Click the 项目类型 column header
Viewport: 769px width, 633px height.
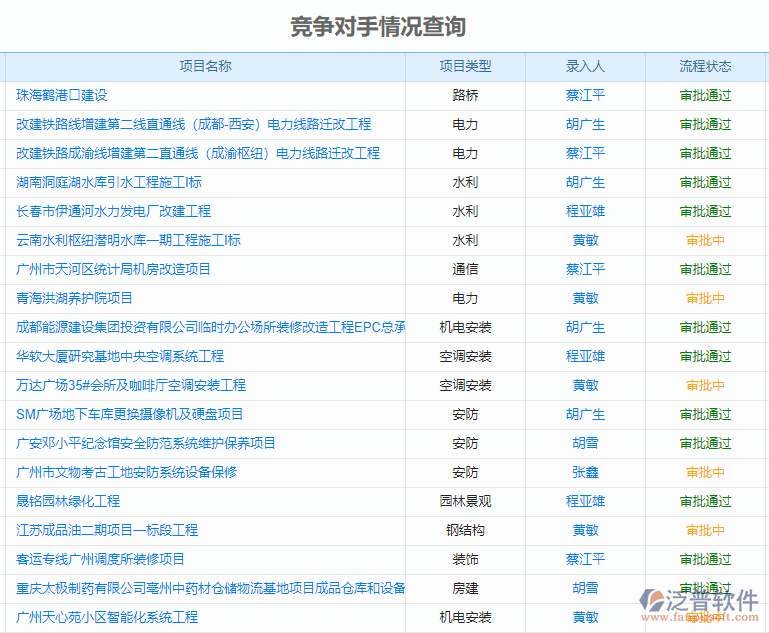(465, 67)
